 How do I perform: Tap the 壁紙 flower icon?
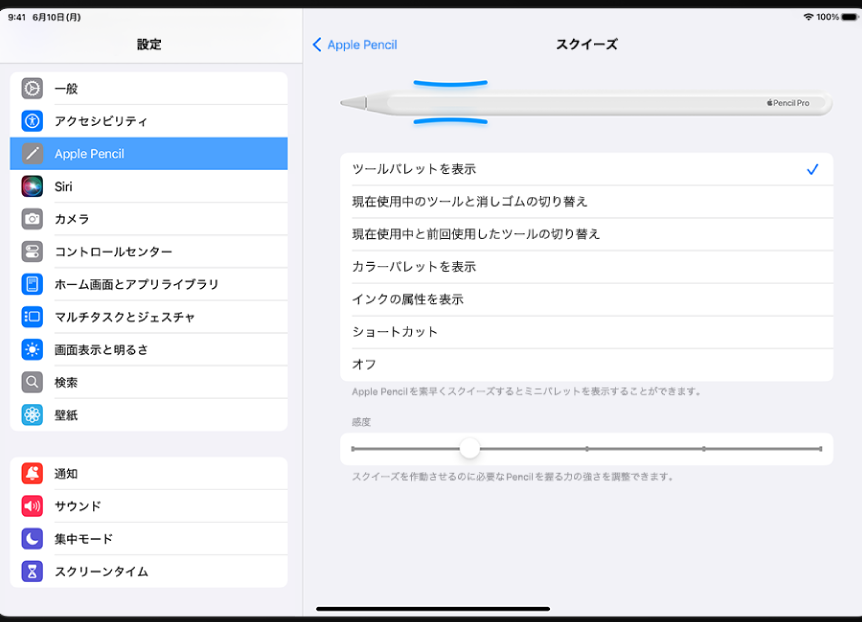32,415
